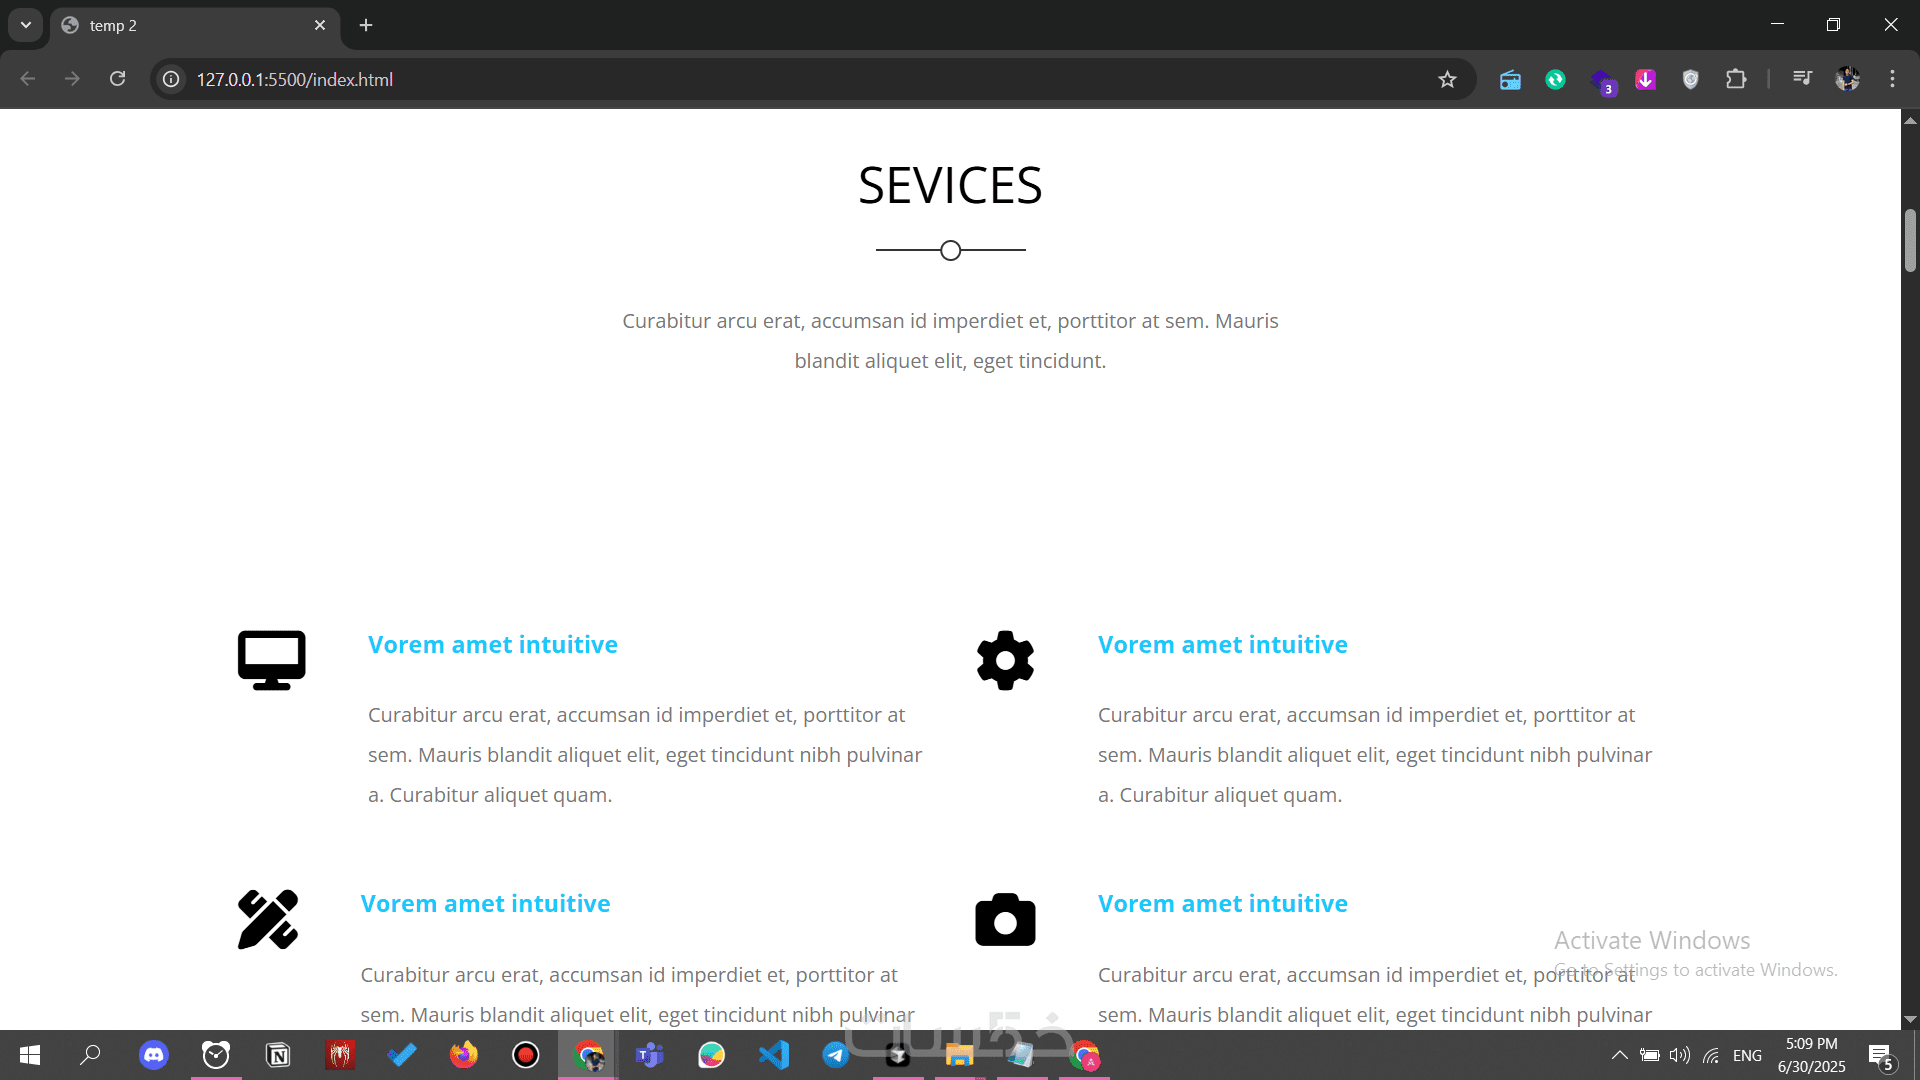Bookmark this page with the star icon

pyautogui.click(x=1447, y=79)
